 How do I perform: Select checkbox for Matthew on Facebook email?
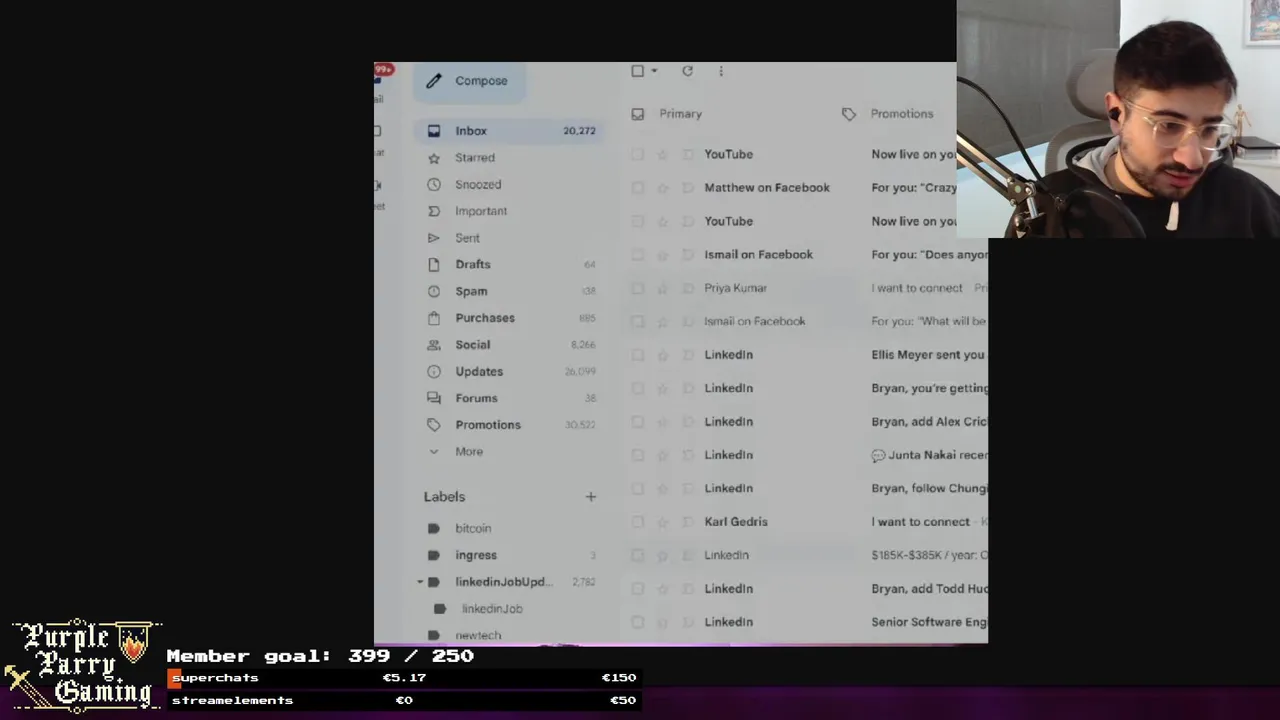coord(637,188)
